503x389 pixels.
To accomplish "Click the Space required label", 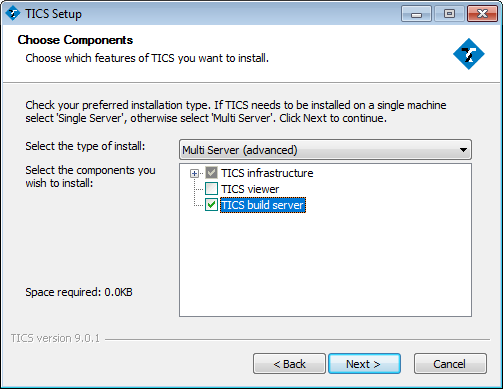I will (79, 292).
